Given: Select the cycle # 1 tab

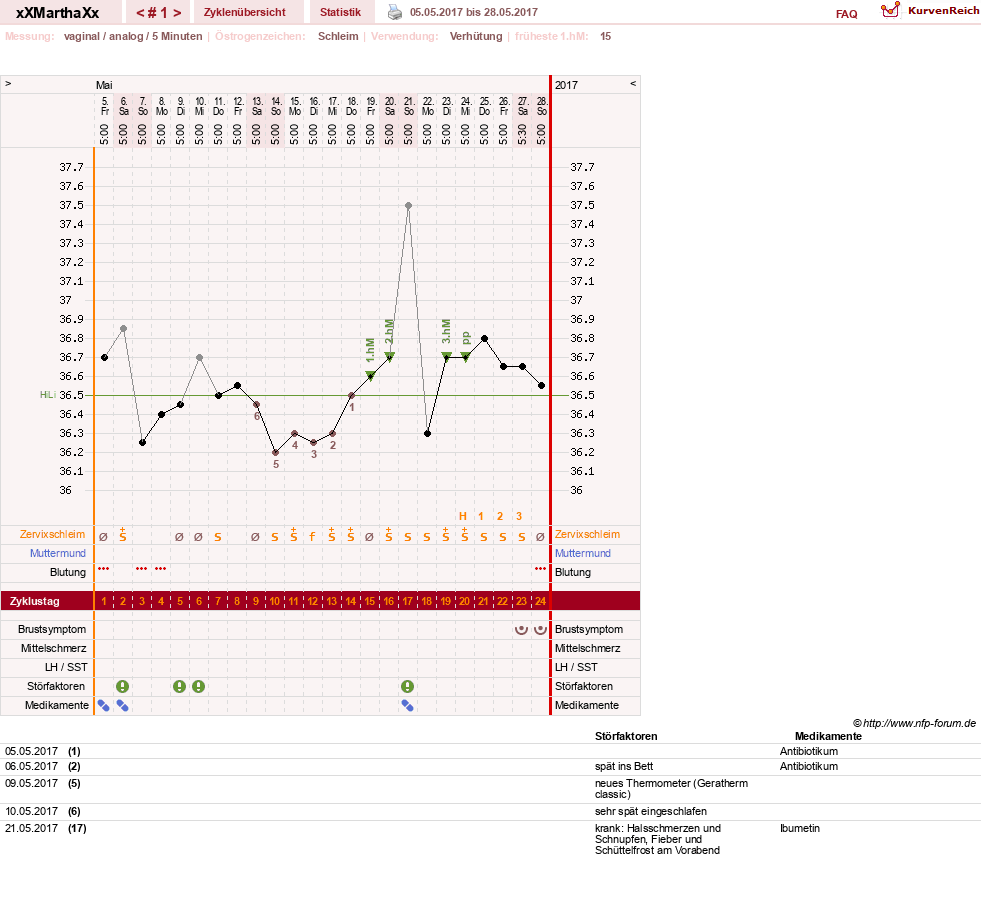Looking at the screenshot, I should (159, 13).
